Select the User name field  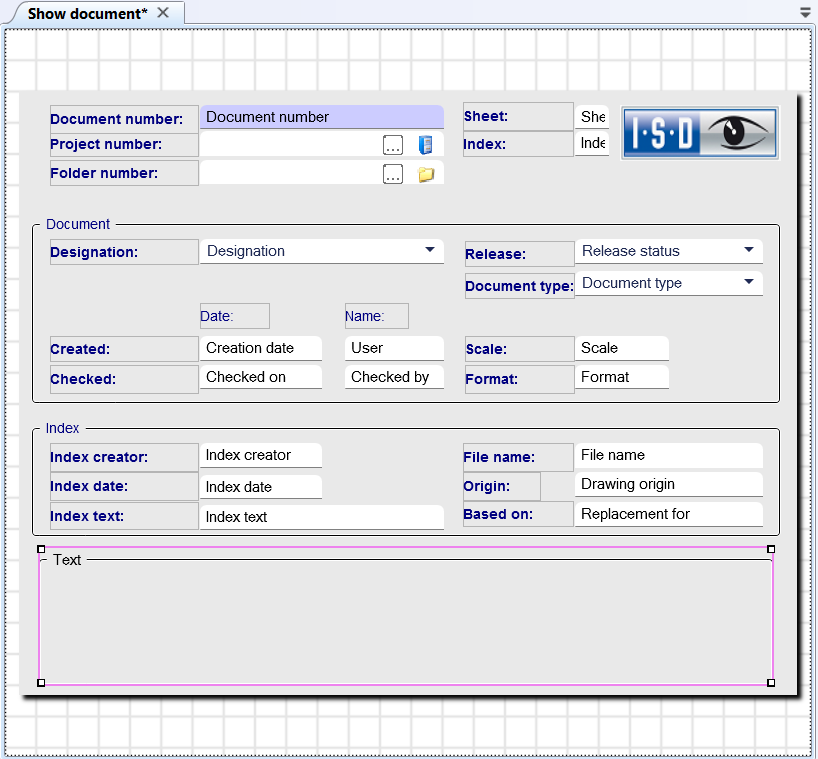coord(394,348)
